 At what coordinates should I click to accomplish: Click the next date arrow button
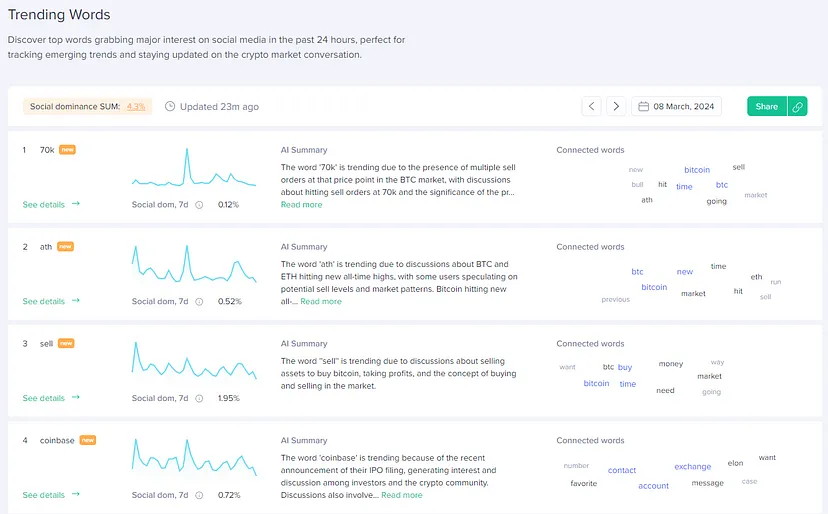616,106
